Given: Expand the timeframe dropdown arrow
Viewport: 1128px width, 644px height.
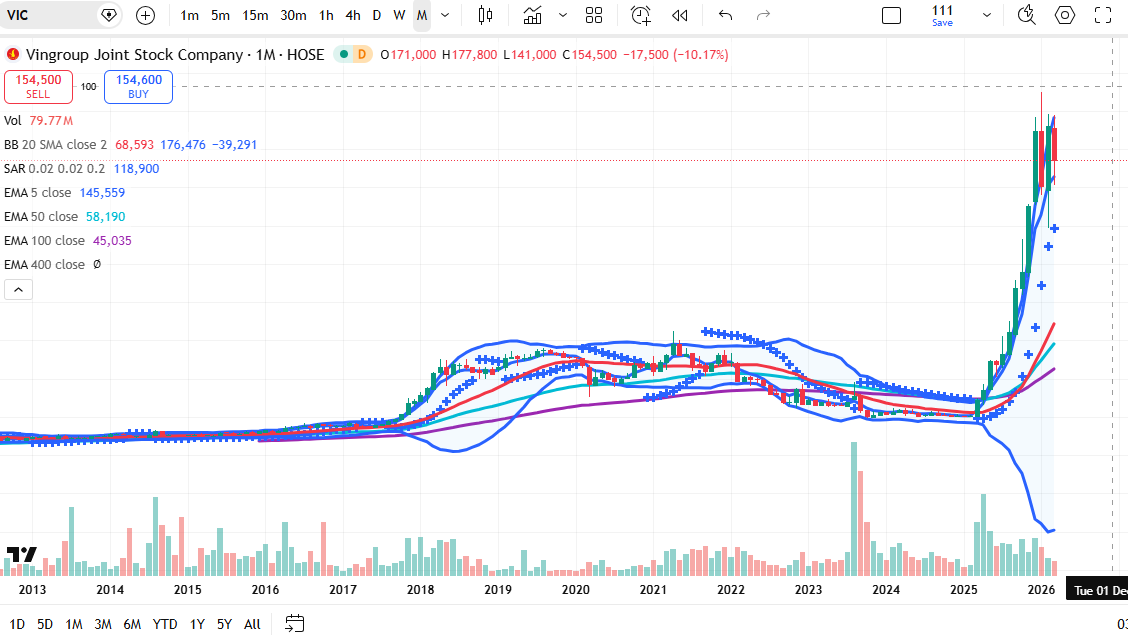Looking at the screenshot, I should [x=445, y=15].
